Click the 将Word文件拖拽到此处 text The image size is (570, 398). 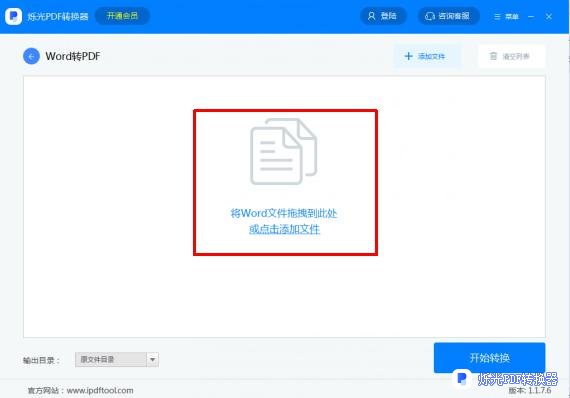[x=284, y=213]
